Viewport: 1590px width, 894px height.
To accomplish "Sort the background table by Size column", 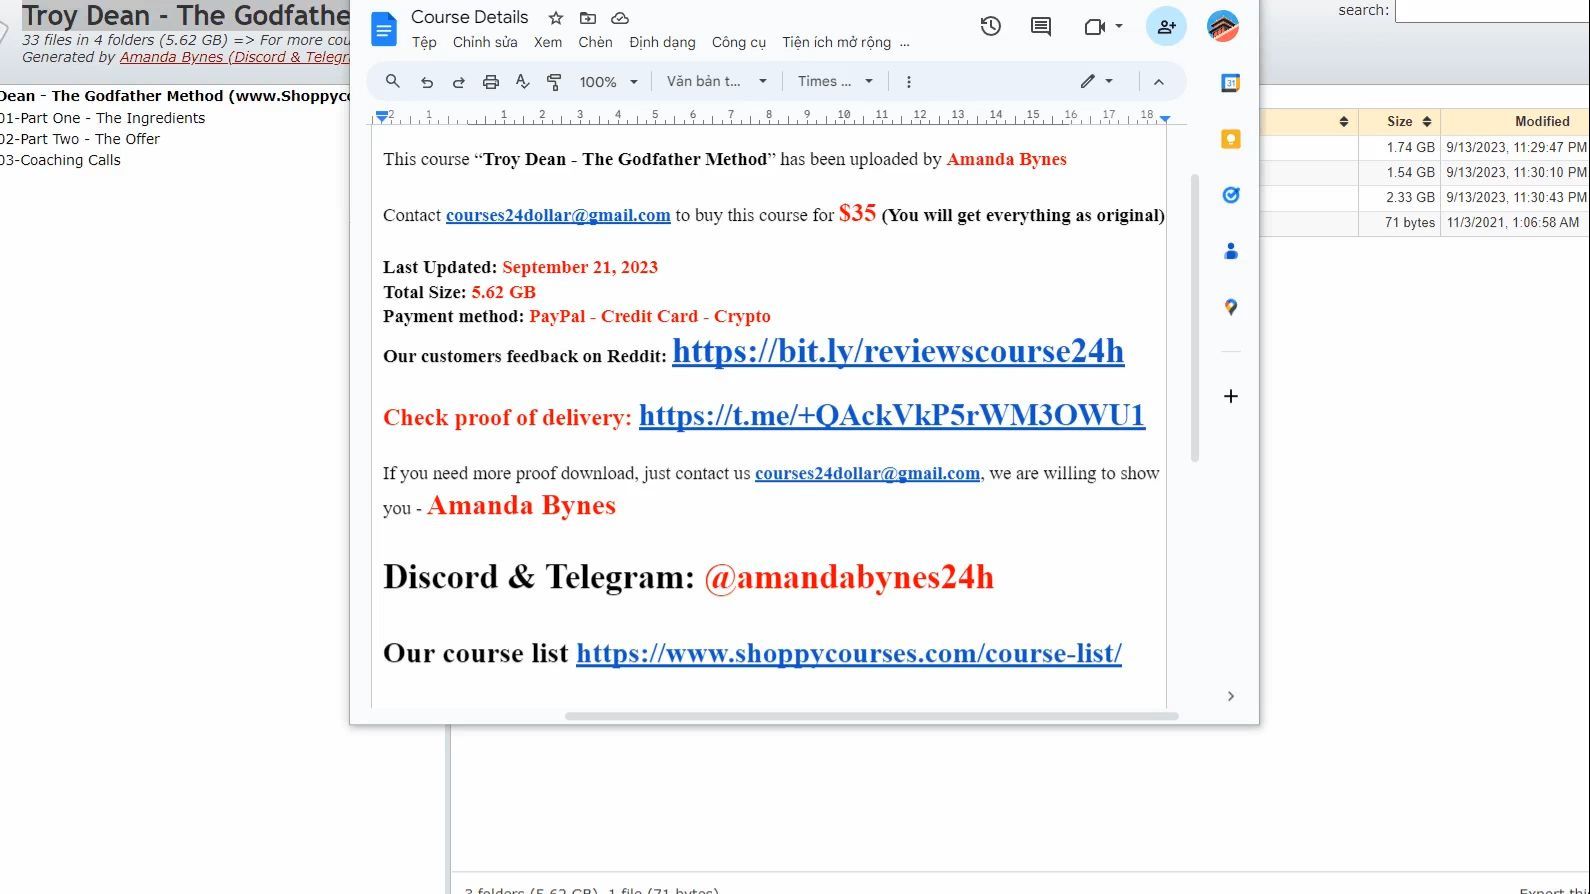I will (1400, 121).
